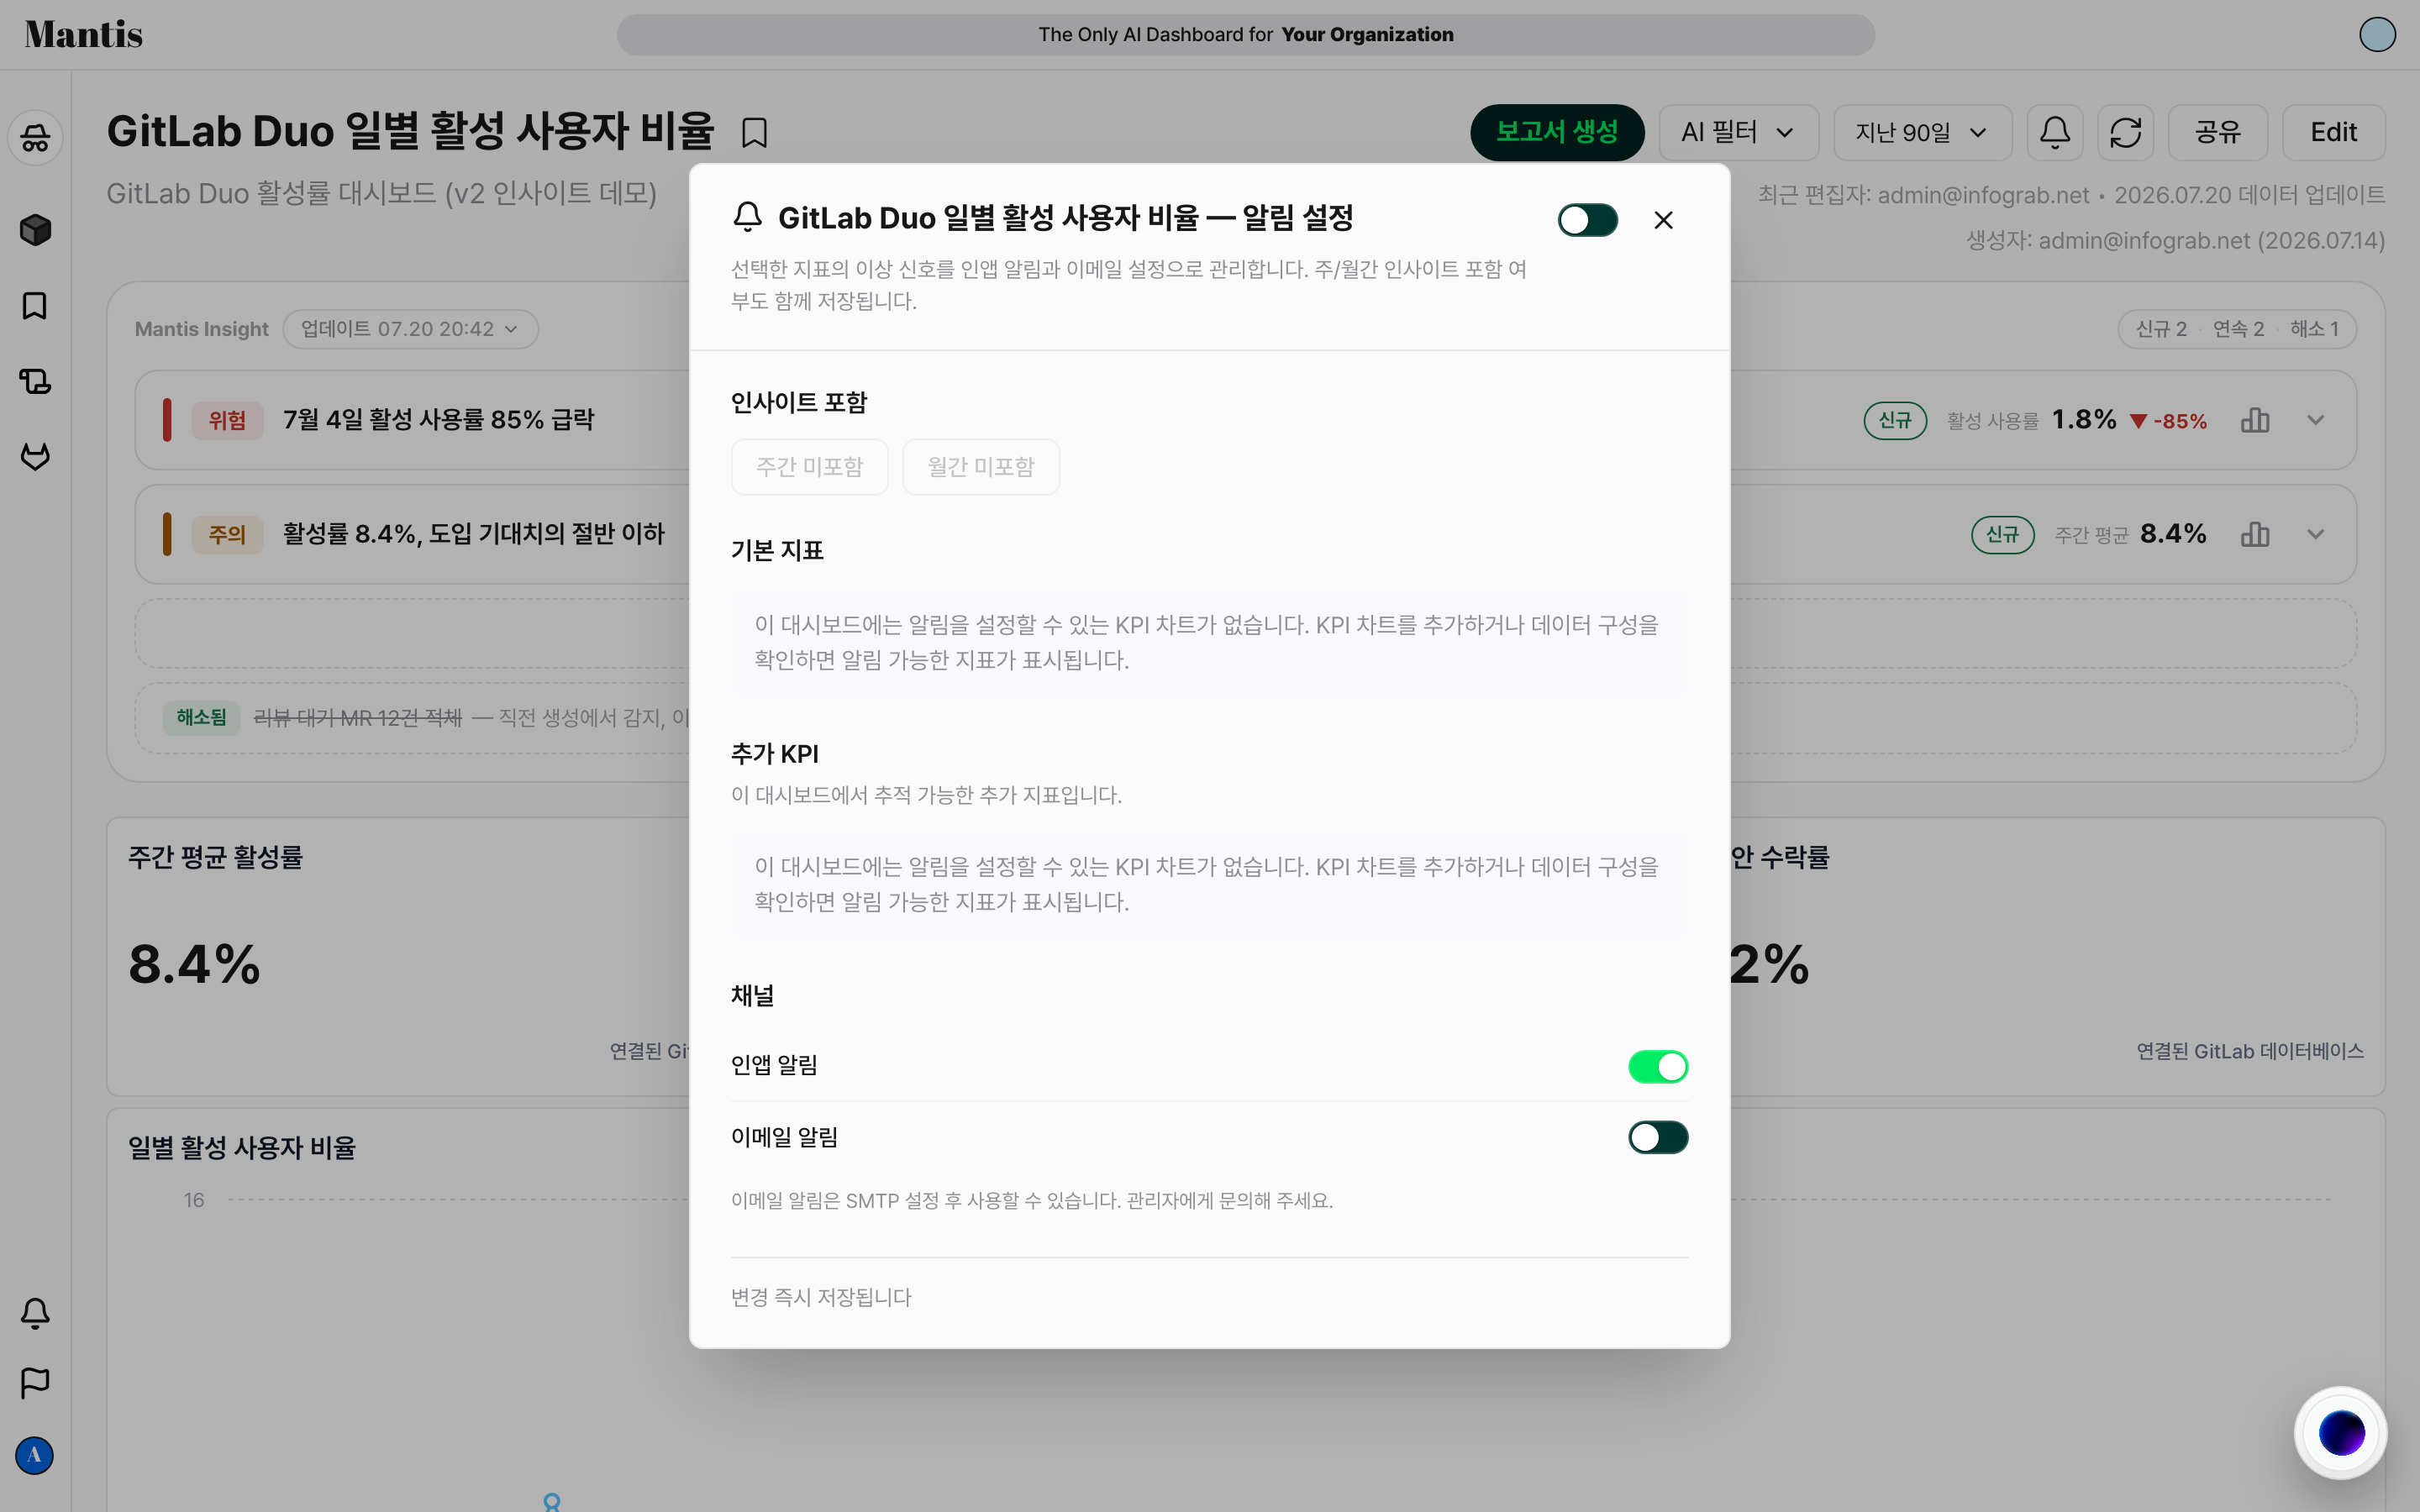Viewport: 2420px width, 1512px height.
Task: Click the 보고서 생성 button
Action: click(1557, 132)
